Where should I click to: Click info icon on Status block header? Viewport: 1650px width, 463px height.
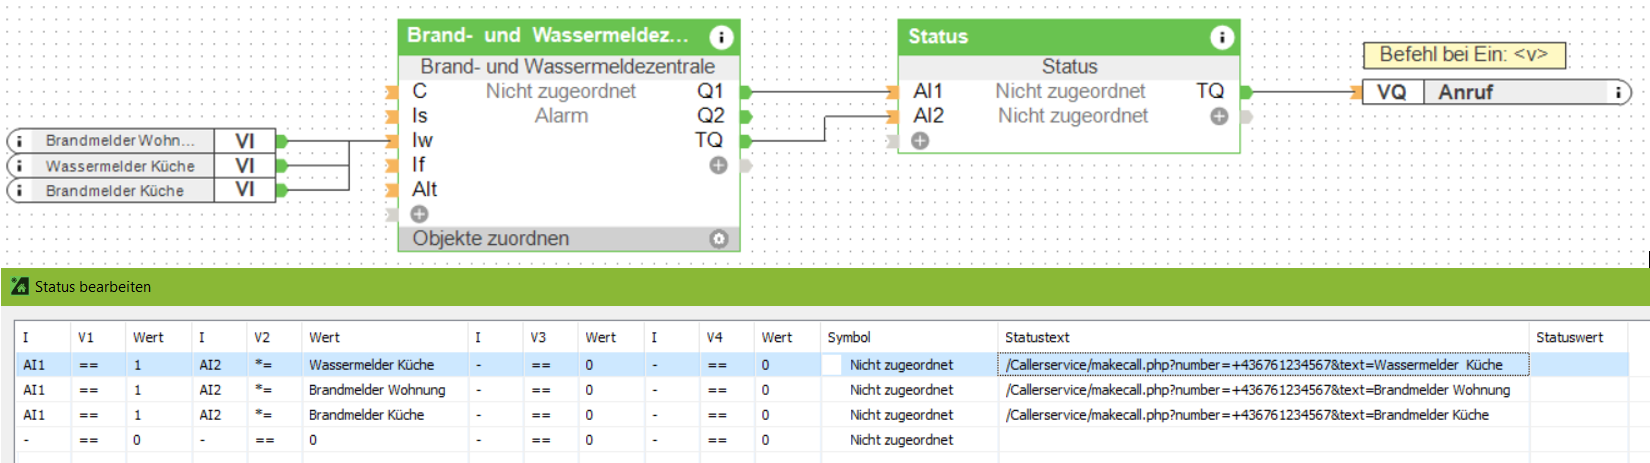click(x=1221, y=38)
